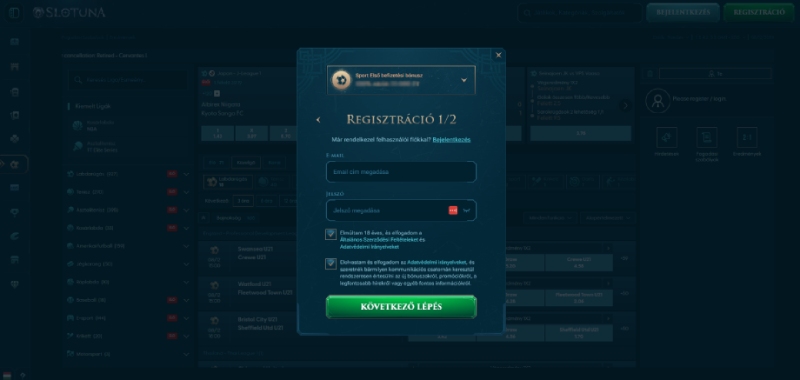Close the registration dialog with the X
This screenshot has height=380, width=800.
[498, 55]
